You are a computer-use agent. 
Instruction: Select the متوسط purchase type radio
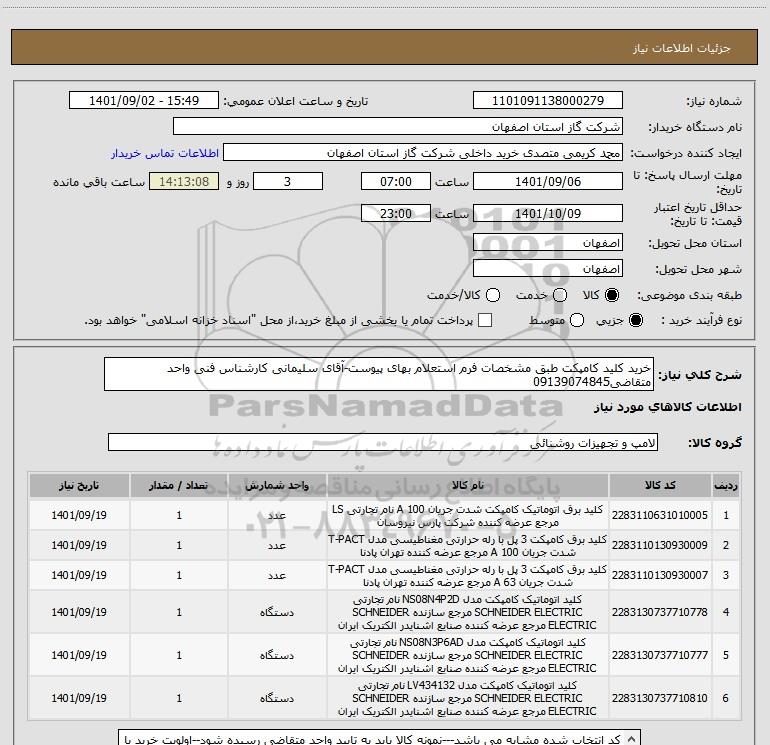tap(577, 320)
